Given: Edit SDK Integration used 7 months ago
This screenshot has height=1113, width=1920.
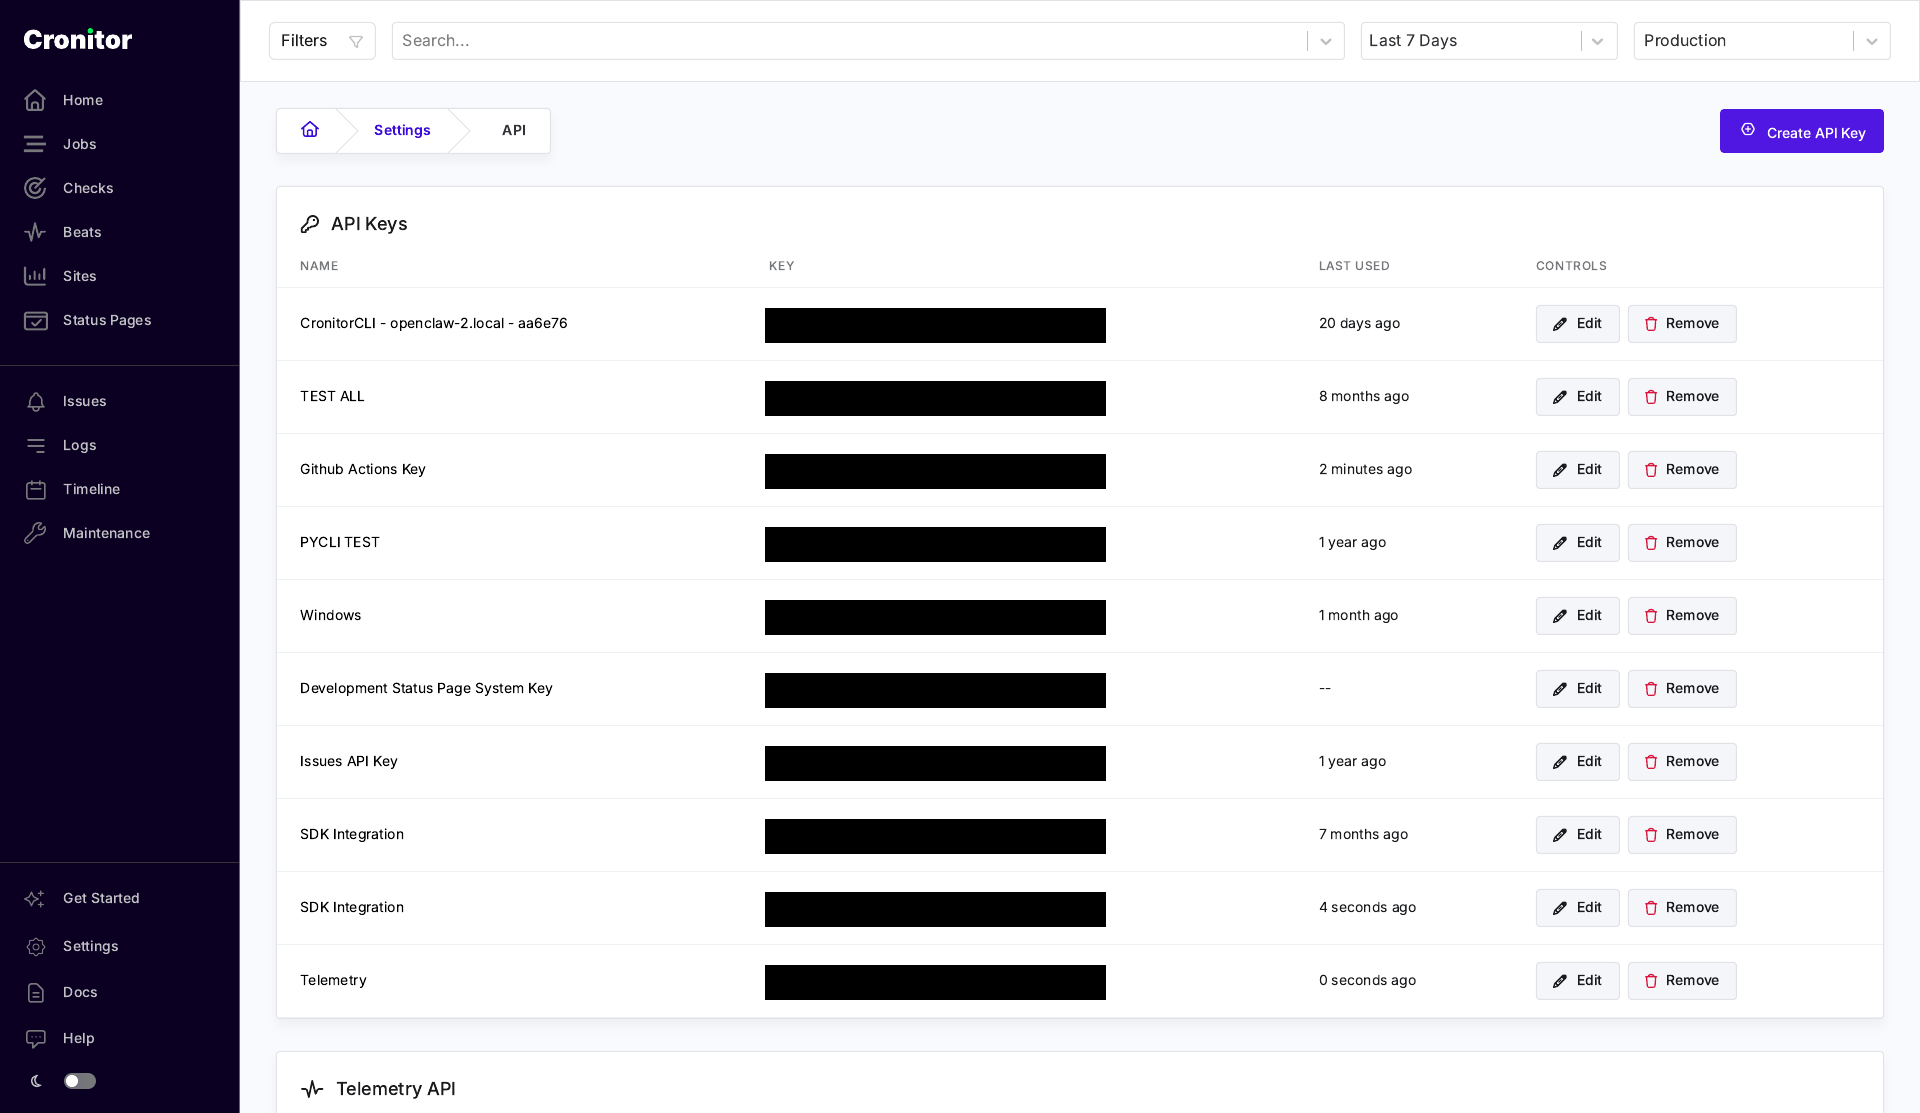Looking at the screenshot, I should 1577,835.
